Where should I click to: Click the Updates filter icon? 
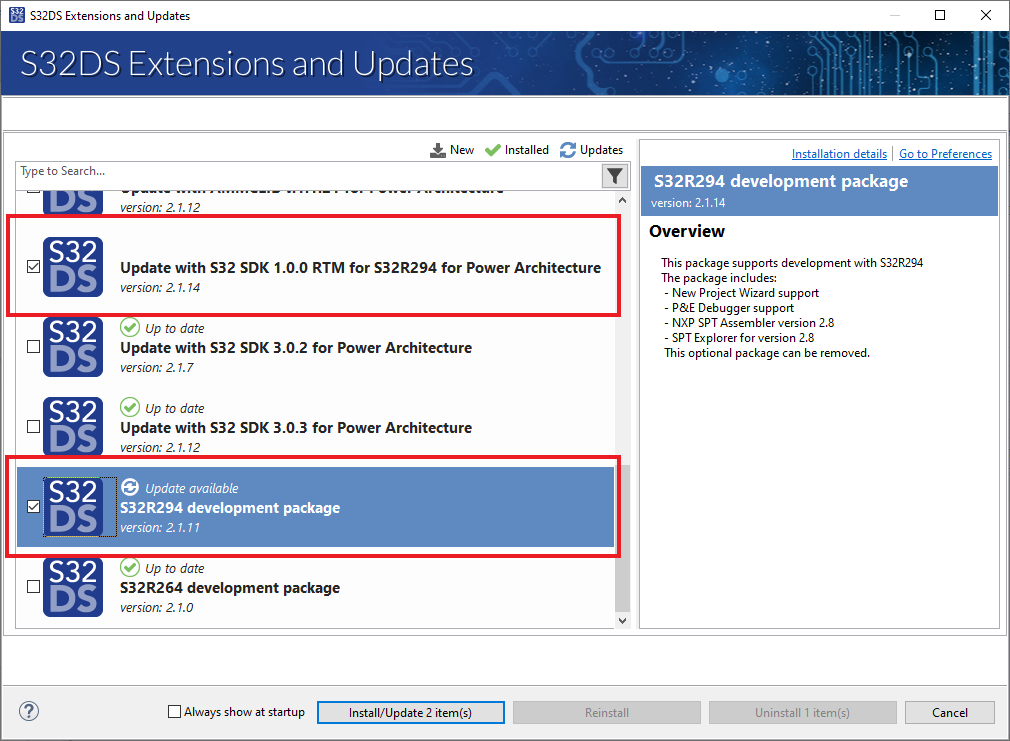(566, 149)
